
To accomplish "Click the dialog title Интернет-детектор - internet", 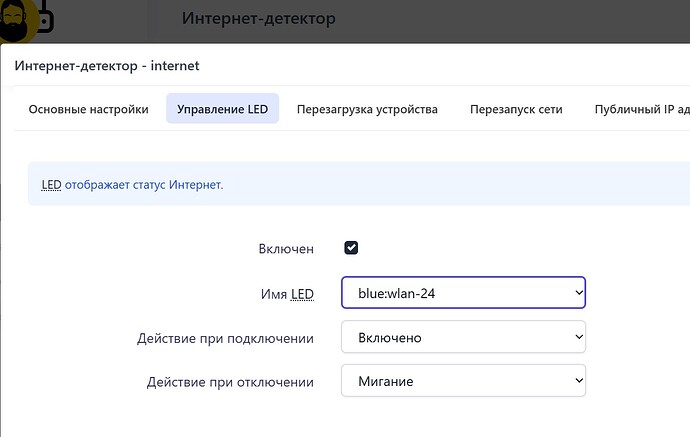I will coord(107,66).
